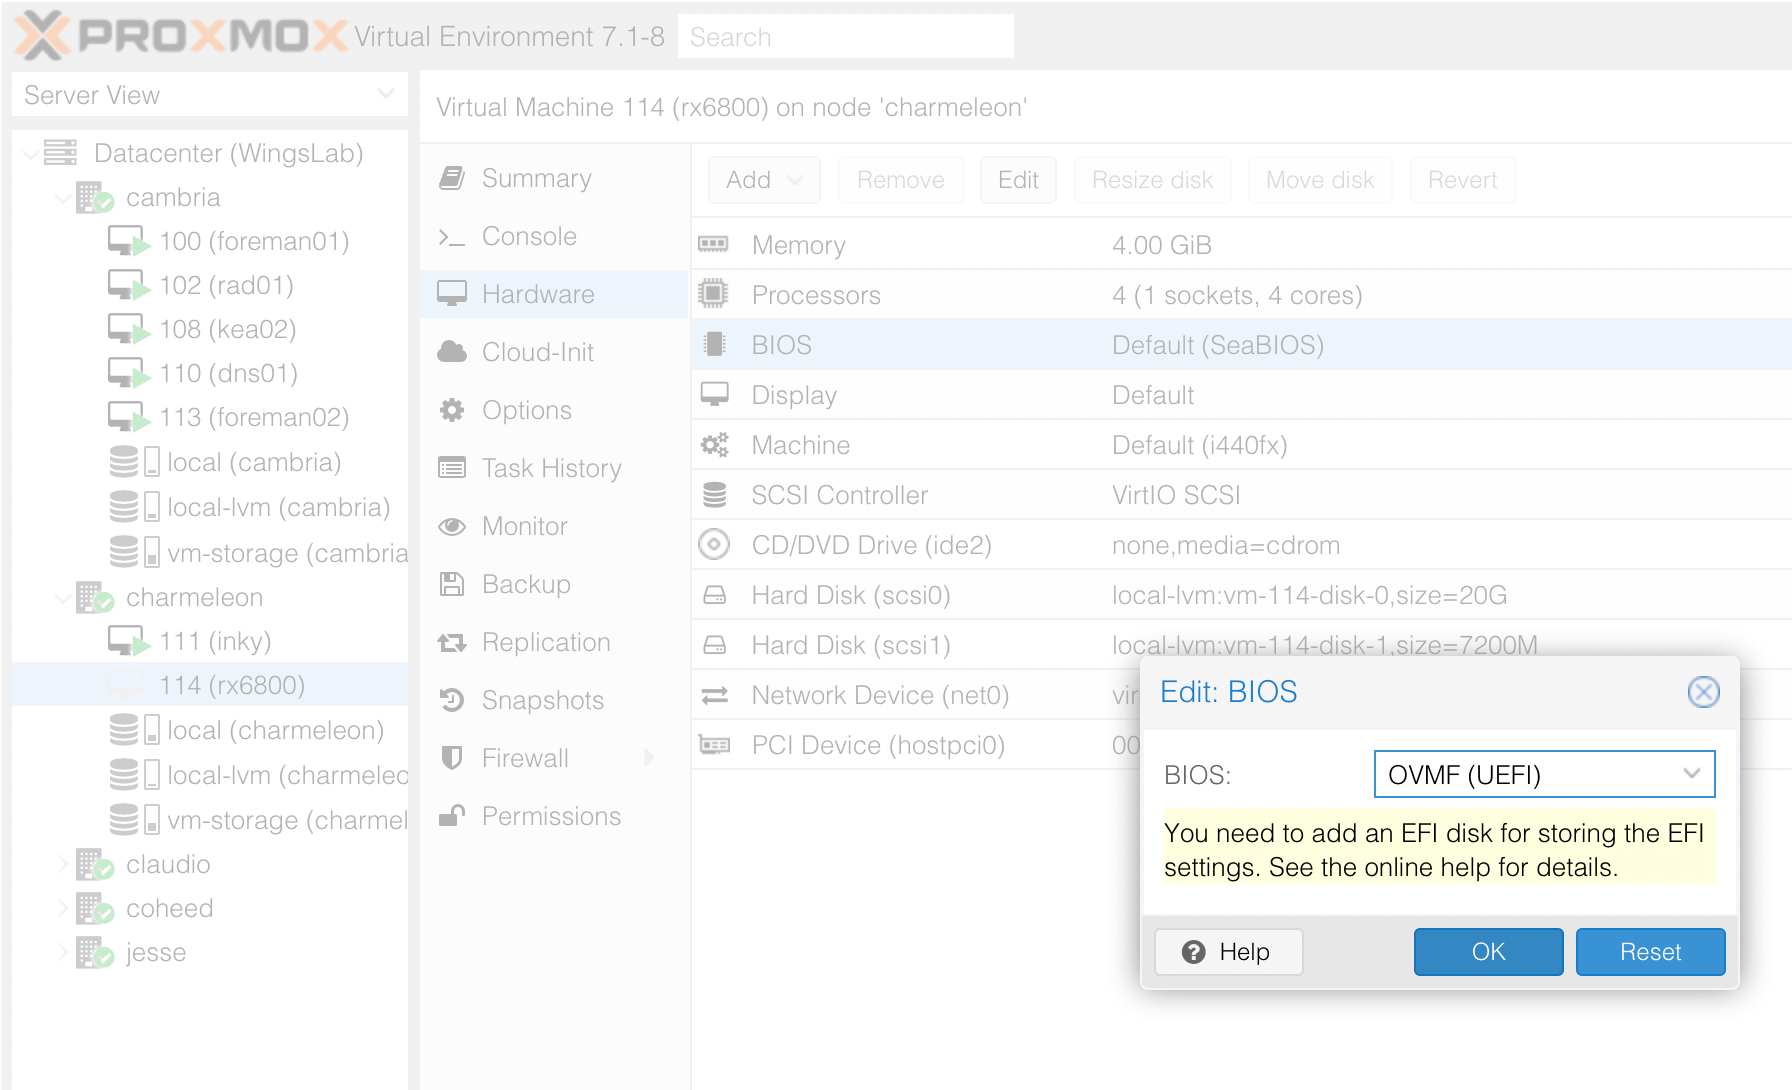
Task: Click the Edit hardware button
Action: (x=1018, y=180)
